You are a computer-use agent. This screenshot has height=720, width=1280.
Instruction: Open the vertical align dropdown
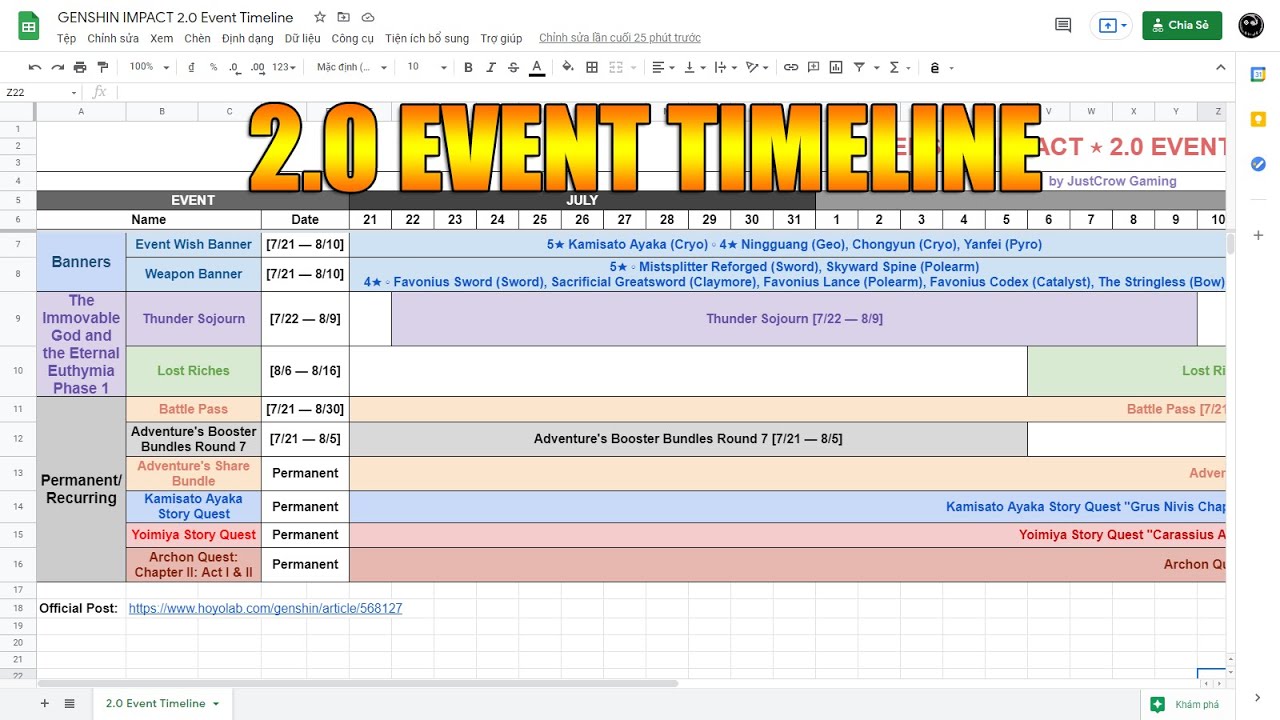[696, 67]
